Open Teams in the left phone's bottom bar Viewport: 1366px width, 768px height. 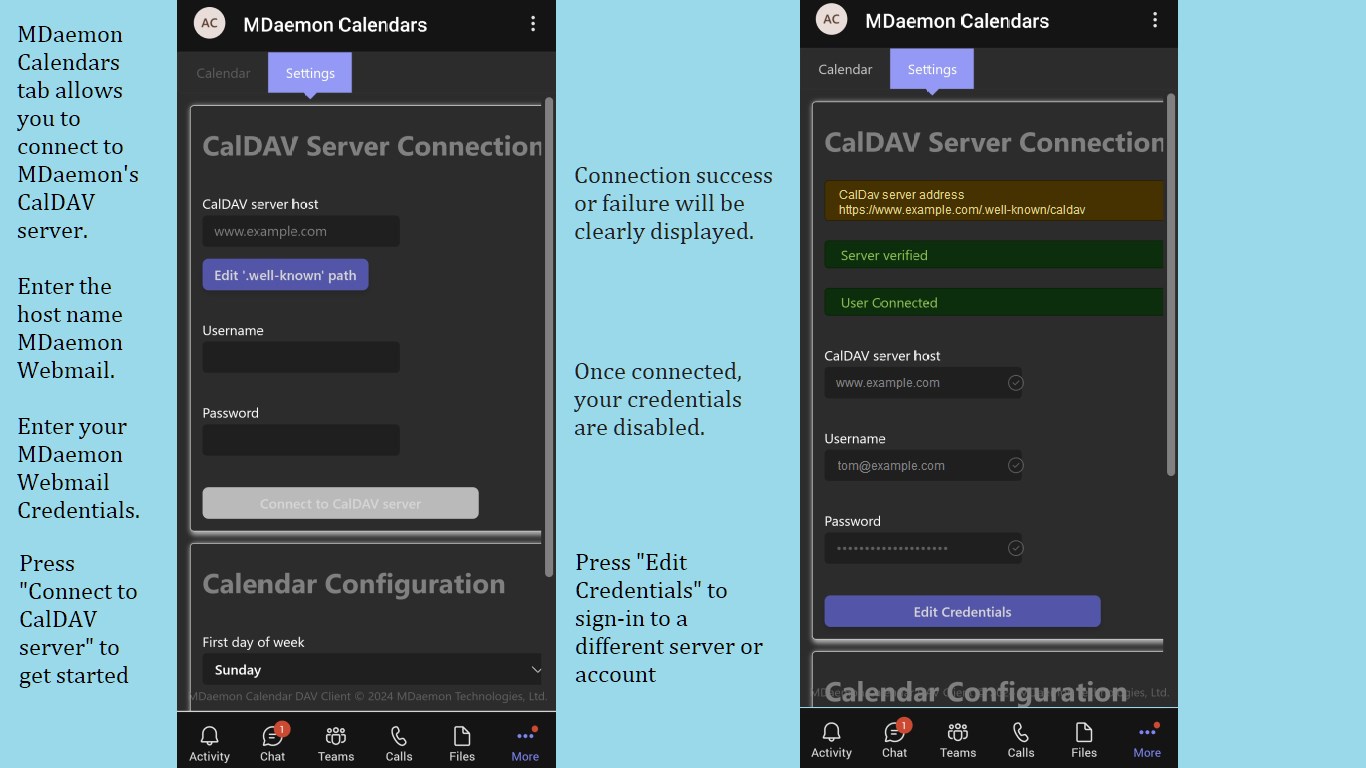(336, 744)
